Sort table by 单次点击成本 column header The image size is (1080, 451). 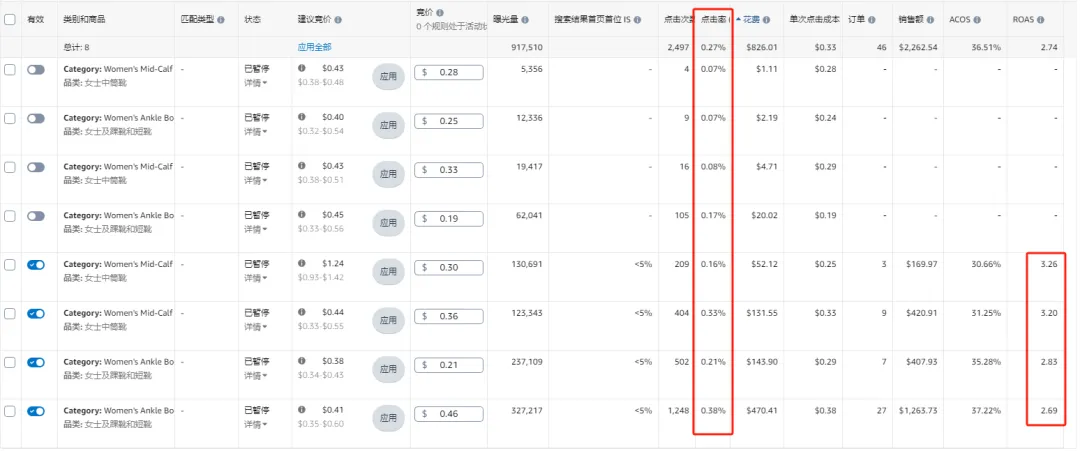pos(814,20)
